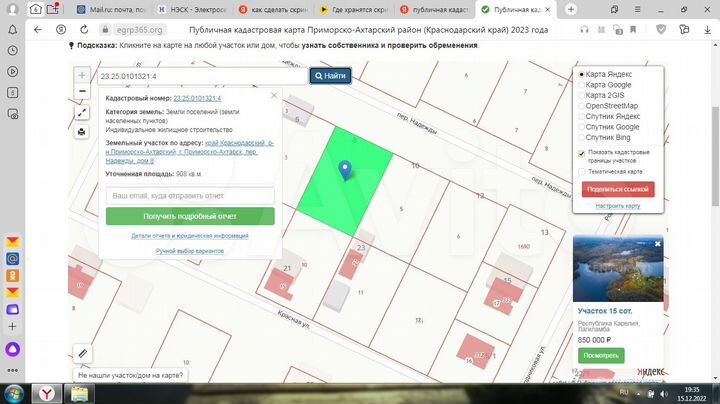Enable the Тематическая карта checkbox
720x404 pixels.
[x=582, y=171]
